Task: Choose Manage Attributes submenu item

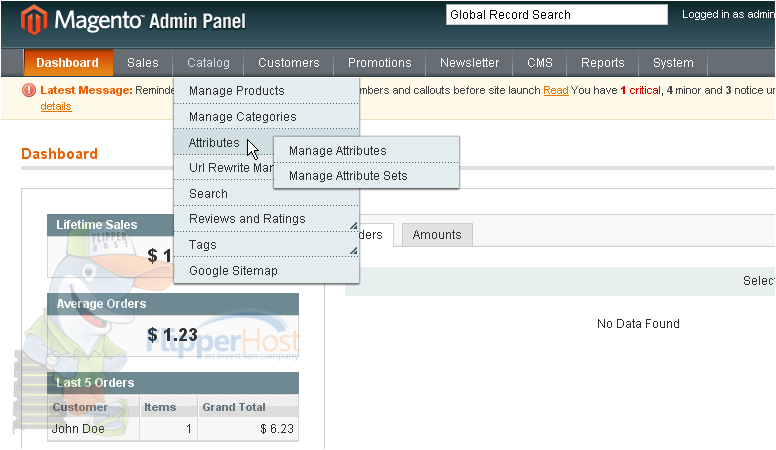Action: (366, 150)
